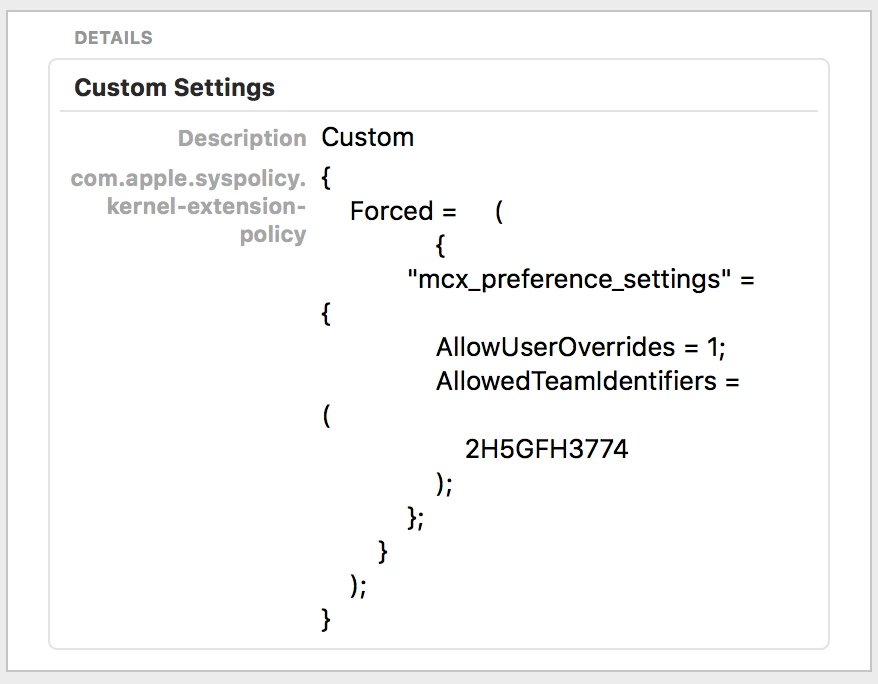Screen dimensions: 878x684
Task: Click the AllowedTeamIdentifiers = line
Action: click(588, 381)
